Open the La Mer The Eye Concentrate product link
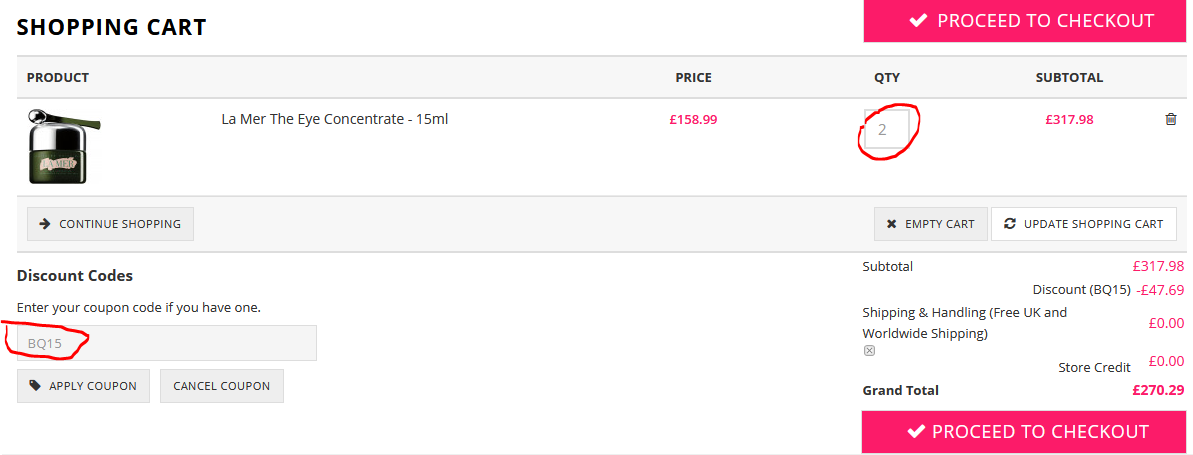 click(334, 119)
